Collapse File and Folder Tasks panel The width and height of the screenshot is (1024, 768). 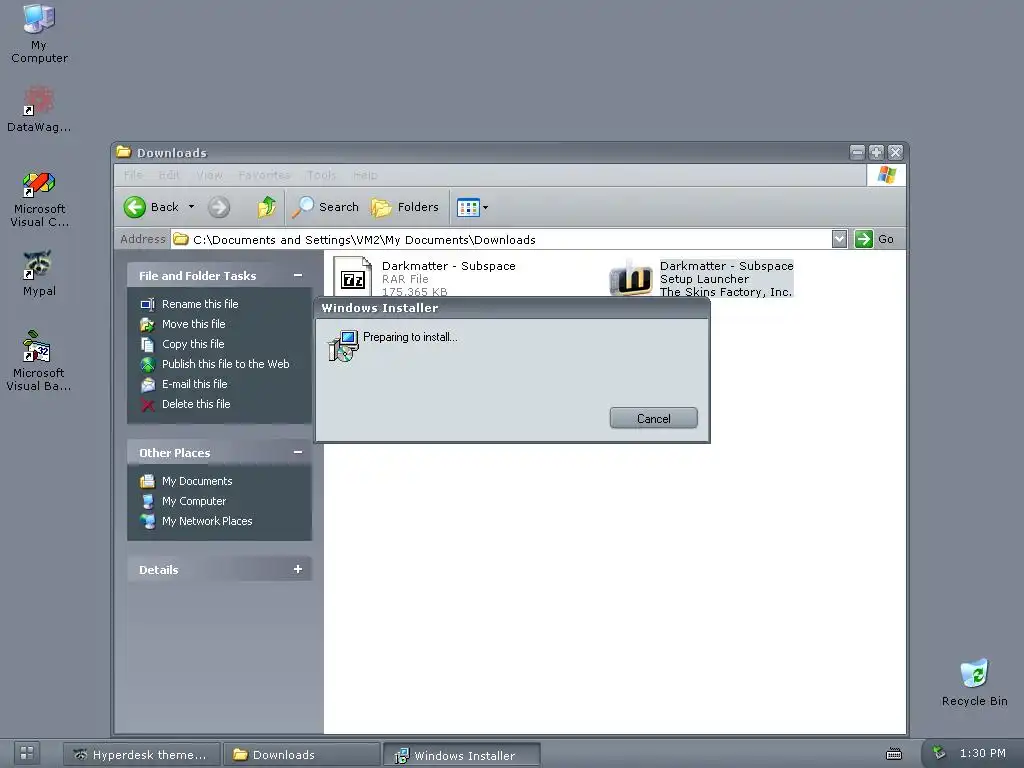[x=298, y=276]
